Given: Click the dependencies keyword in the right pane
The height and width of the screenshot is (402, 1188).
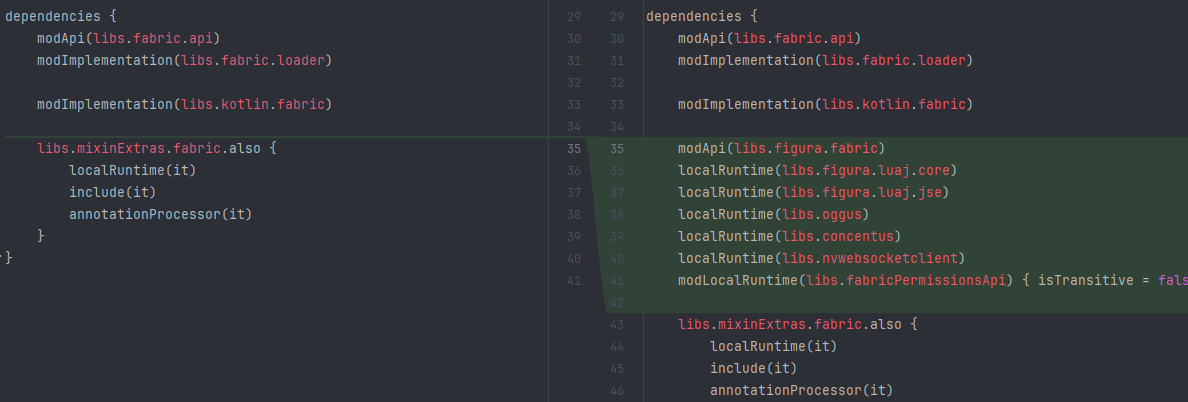Looking at the screenshot, I should click(x=693, y=17).
